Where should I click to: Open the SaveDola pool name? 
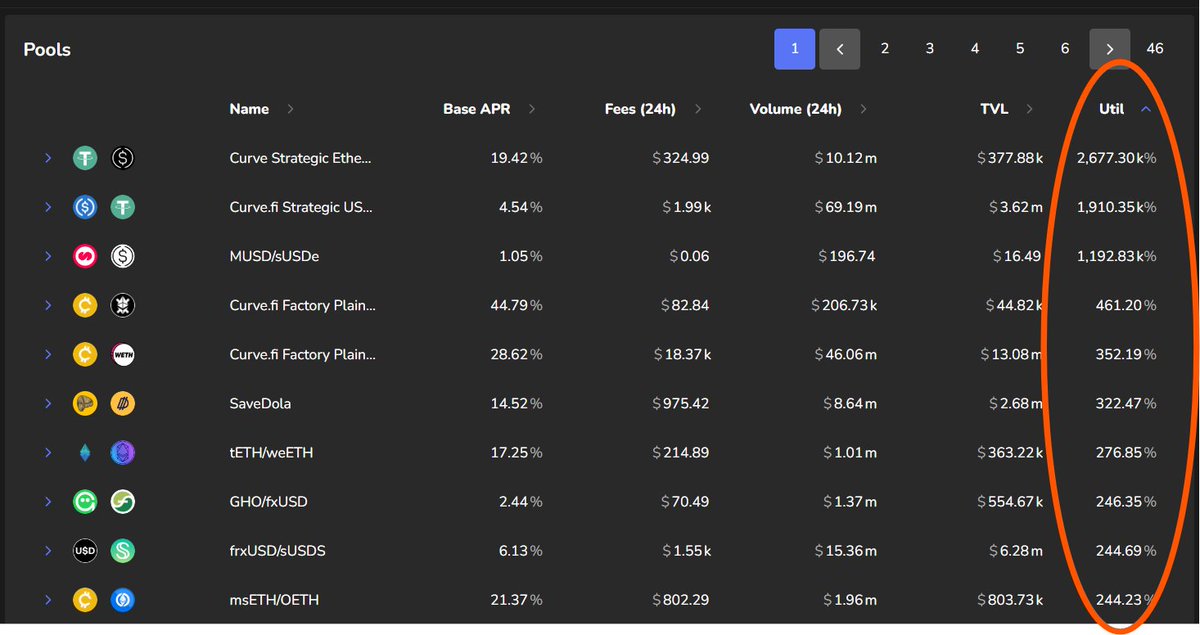tap(260, 403)
